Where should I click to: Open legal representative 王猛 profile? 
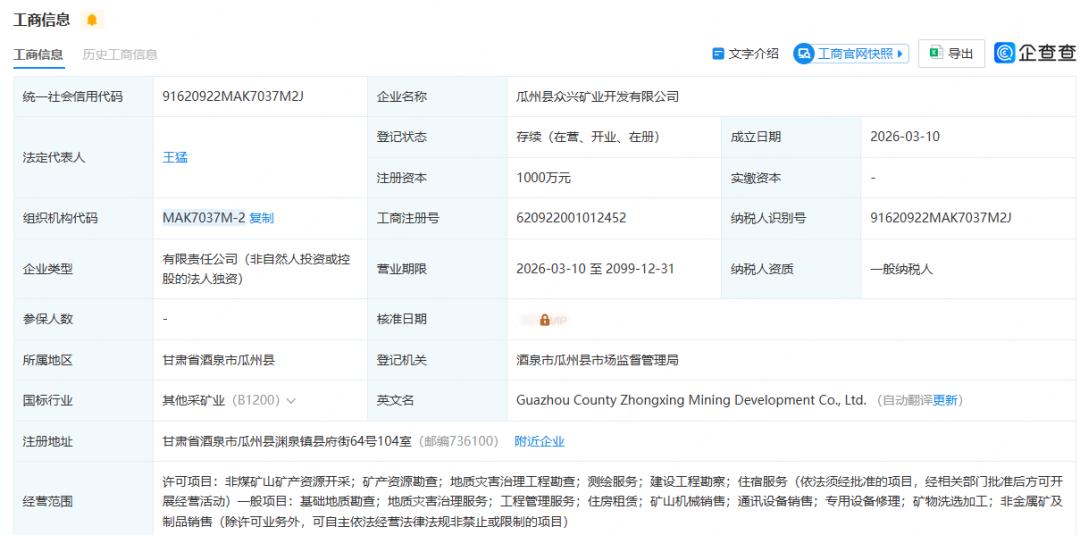(175, 158)
